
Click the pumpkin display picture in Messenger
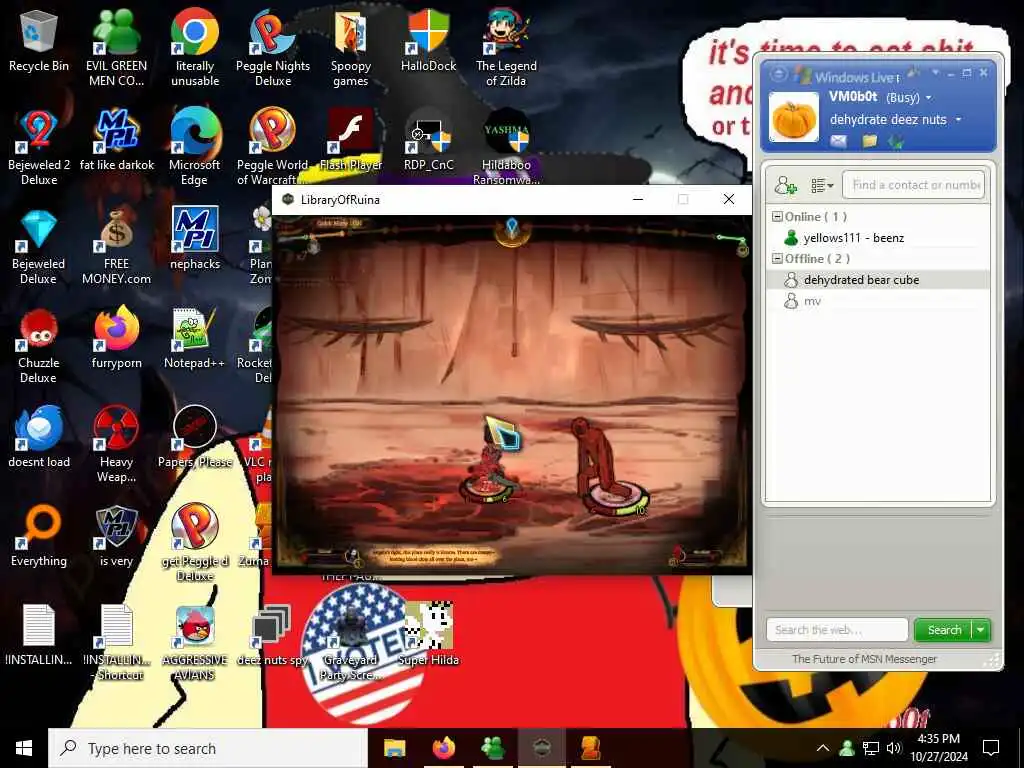[793, 117]
